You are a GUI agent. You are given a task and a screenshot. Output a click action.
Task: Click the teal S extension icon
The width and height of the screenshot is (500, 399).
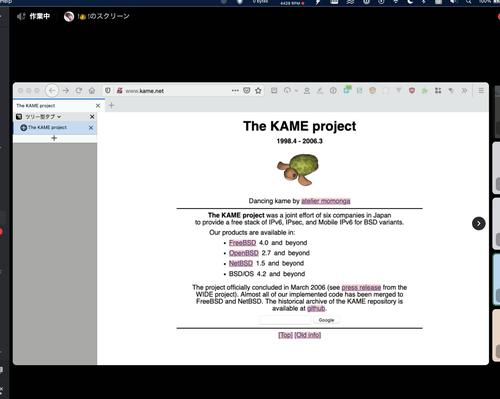tap(359, 90)
